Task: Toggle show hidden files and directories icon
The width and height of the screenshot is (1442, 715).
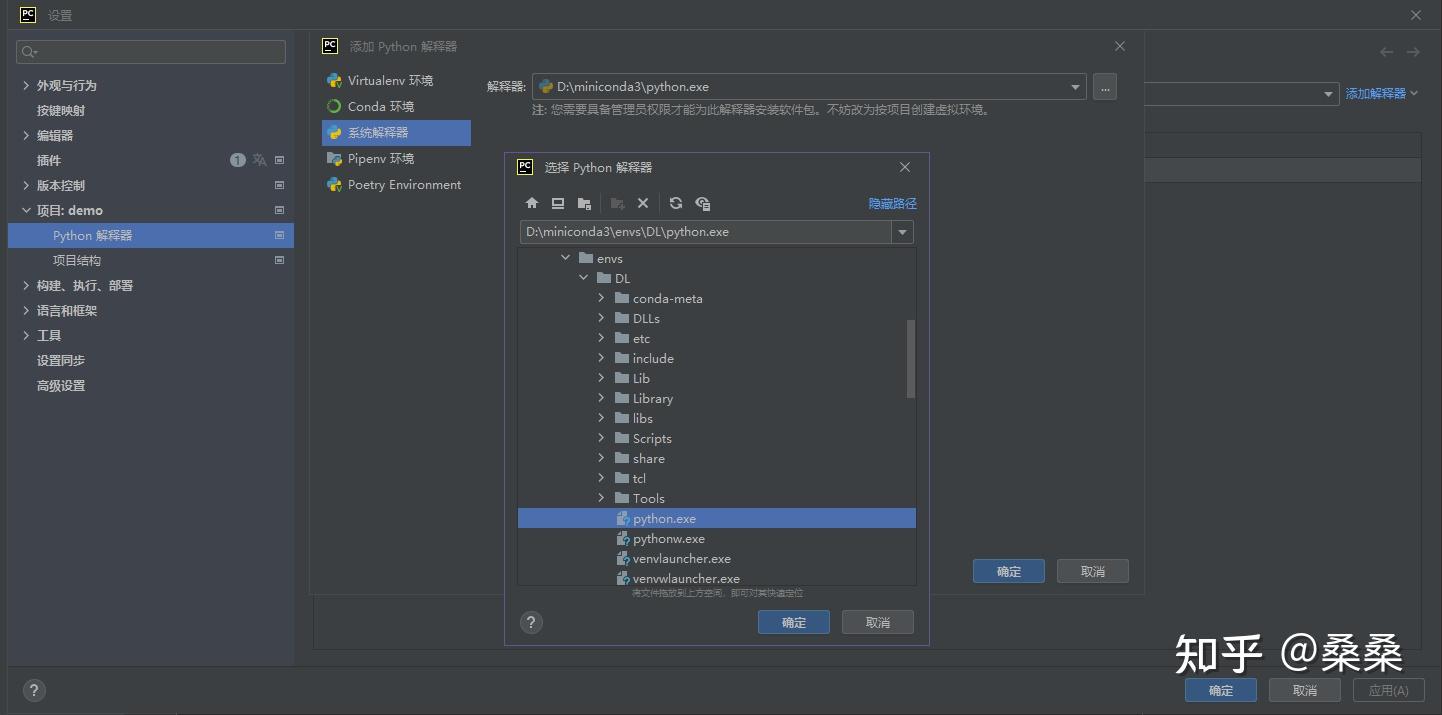Action: (702, 203)
